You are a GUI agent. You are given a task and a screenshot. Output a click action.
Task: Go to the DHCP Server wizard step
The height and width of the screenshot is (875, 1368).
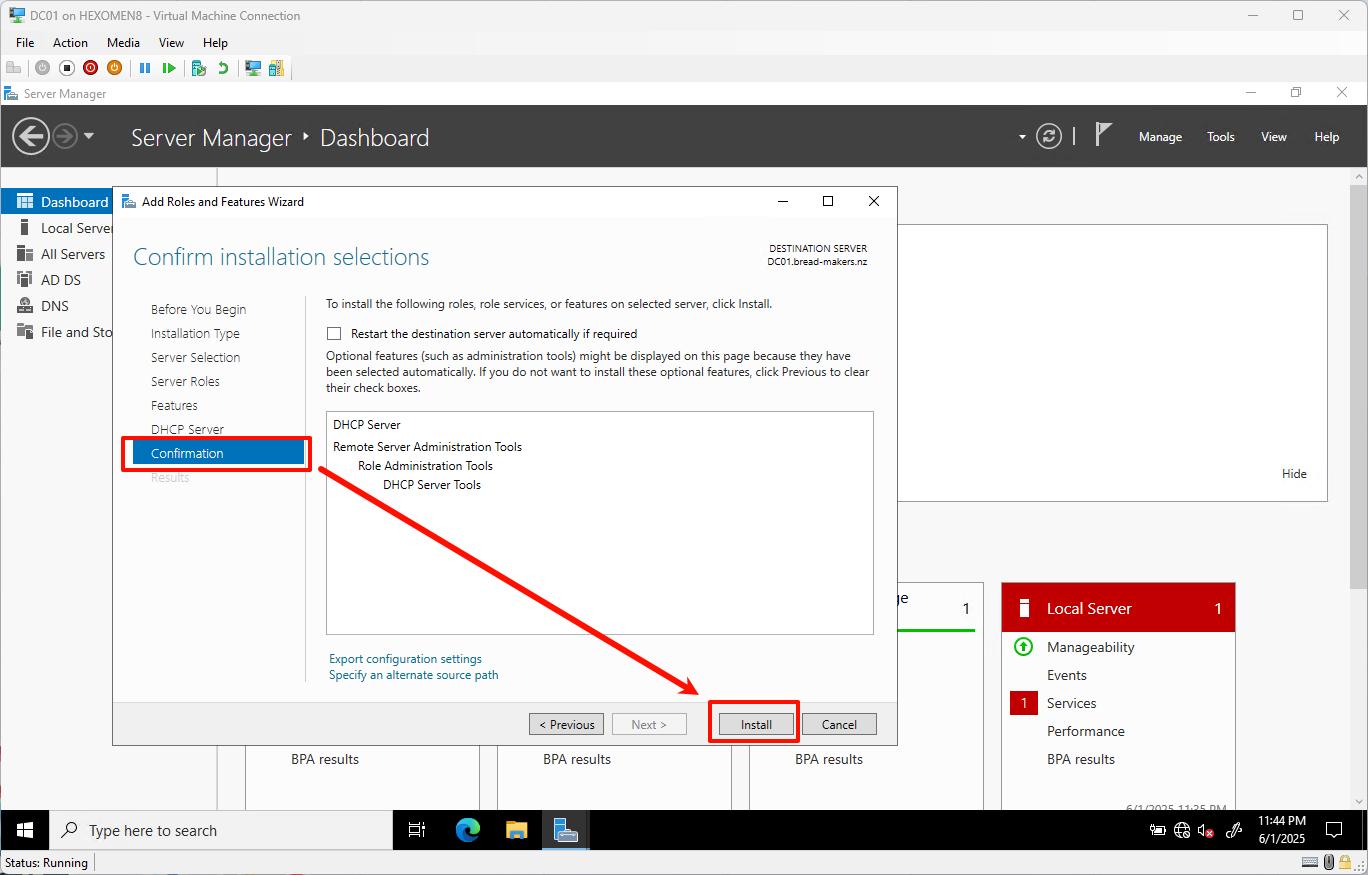pyautogui.click(x=187, y=430)
